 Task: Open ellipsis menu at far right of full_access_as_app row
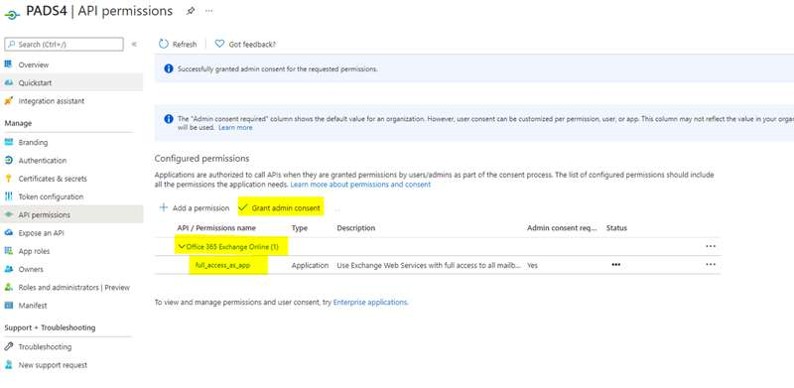710,264
